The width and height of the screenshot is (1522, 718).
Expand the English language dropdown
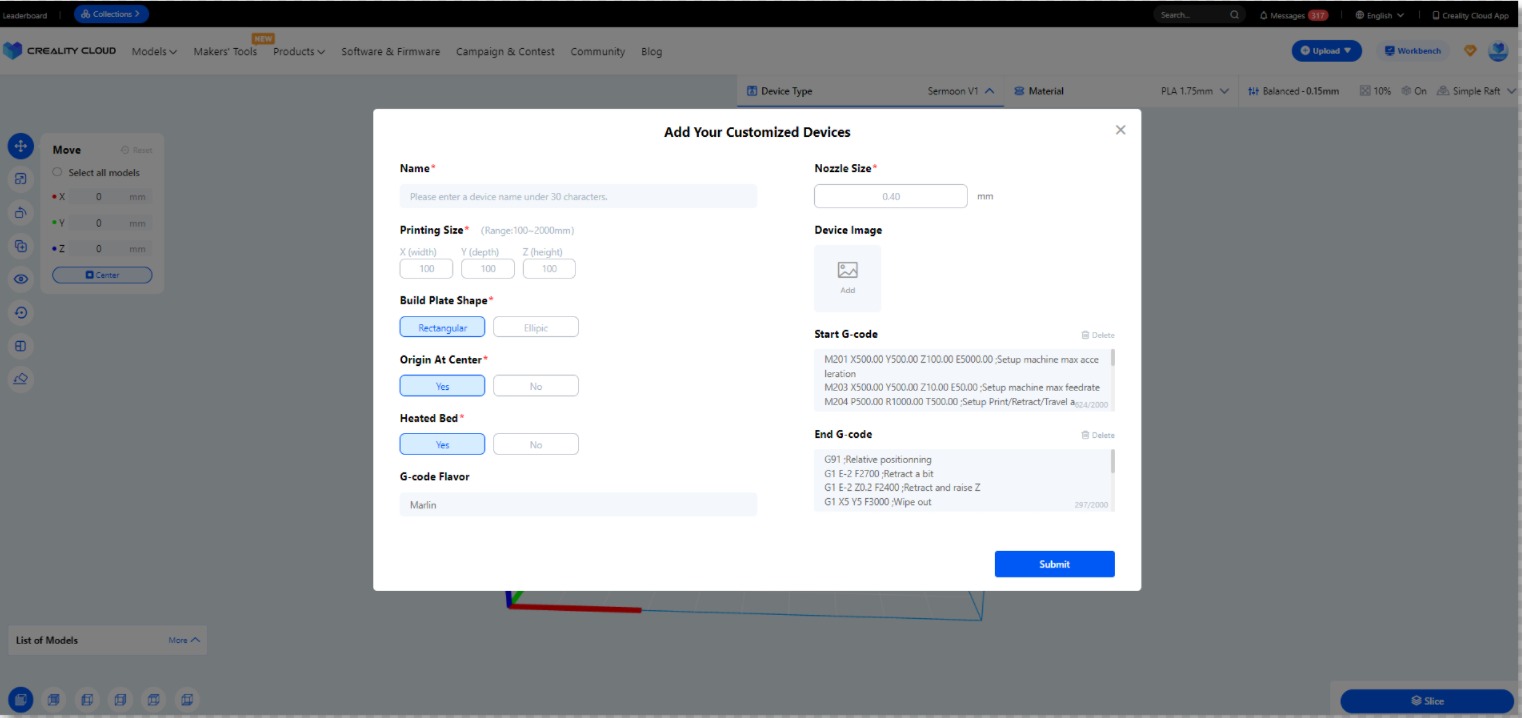point(1379,15)
